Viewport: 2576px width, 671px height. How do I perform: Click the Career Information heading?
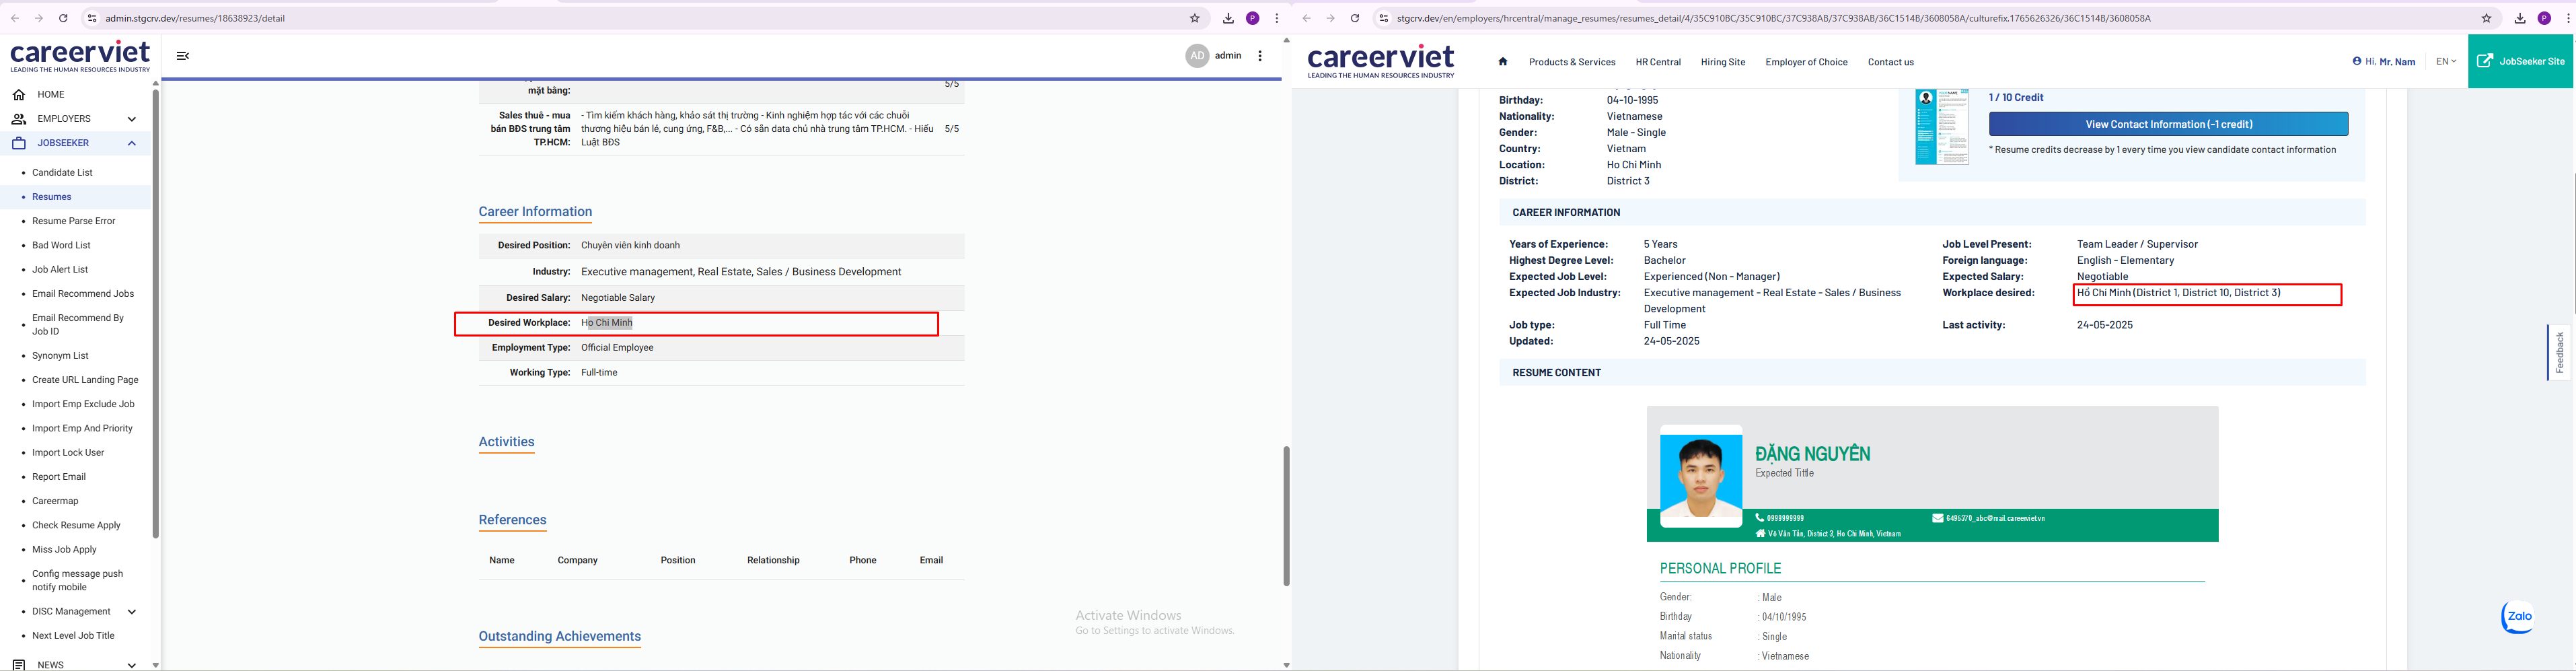[535, 212]
